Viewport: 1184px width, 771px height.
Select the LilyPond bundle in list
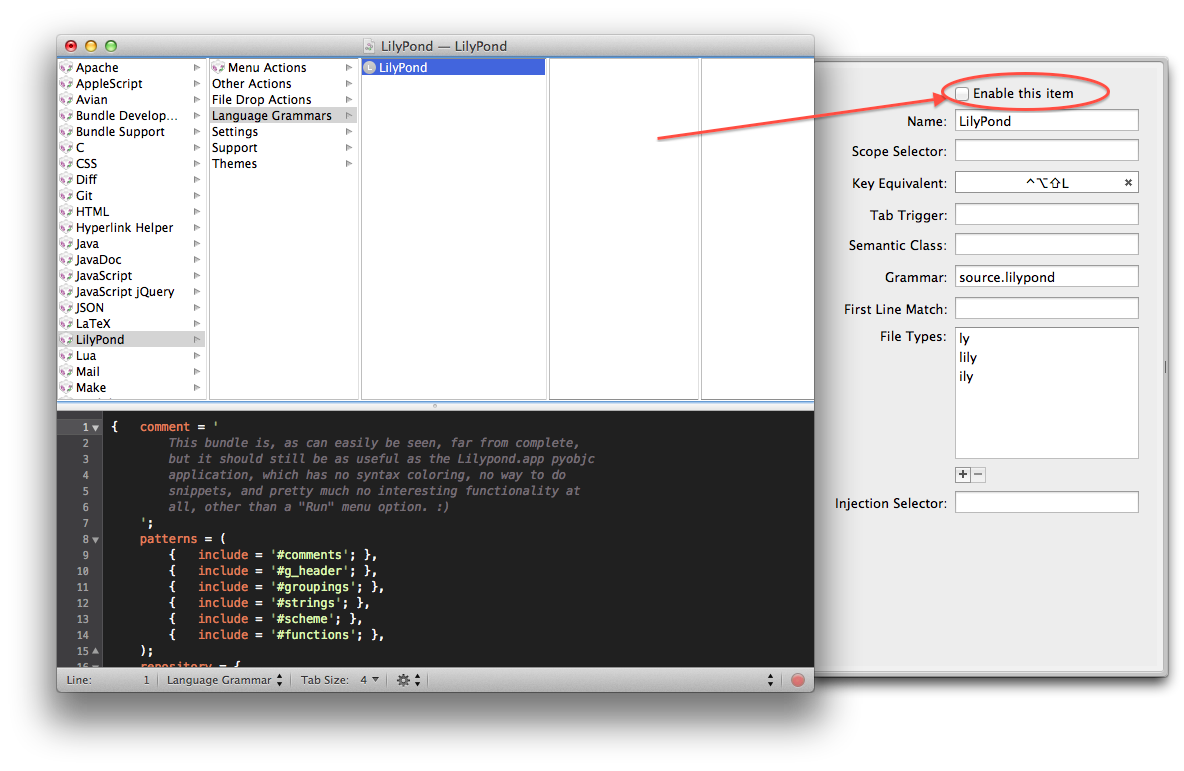click(131, 340)
